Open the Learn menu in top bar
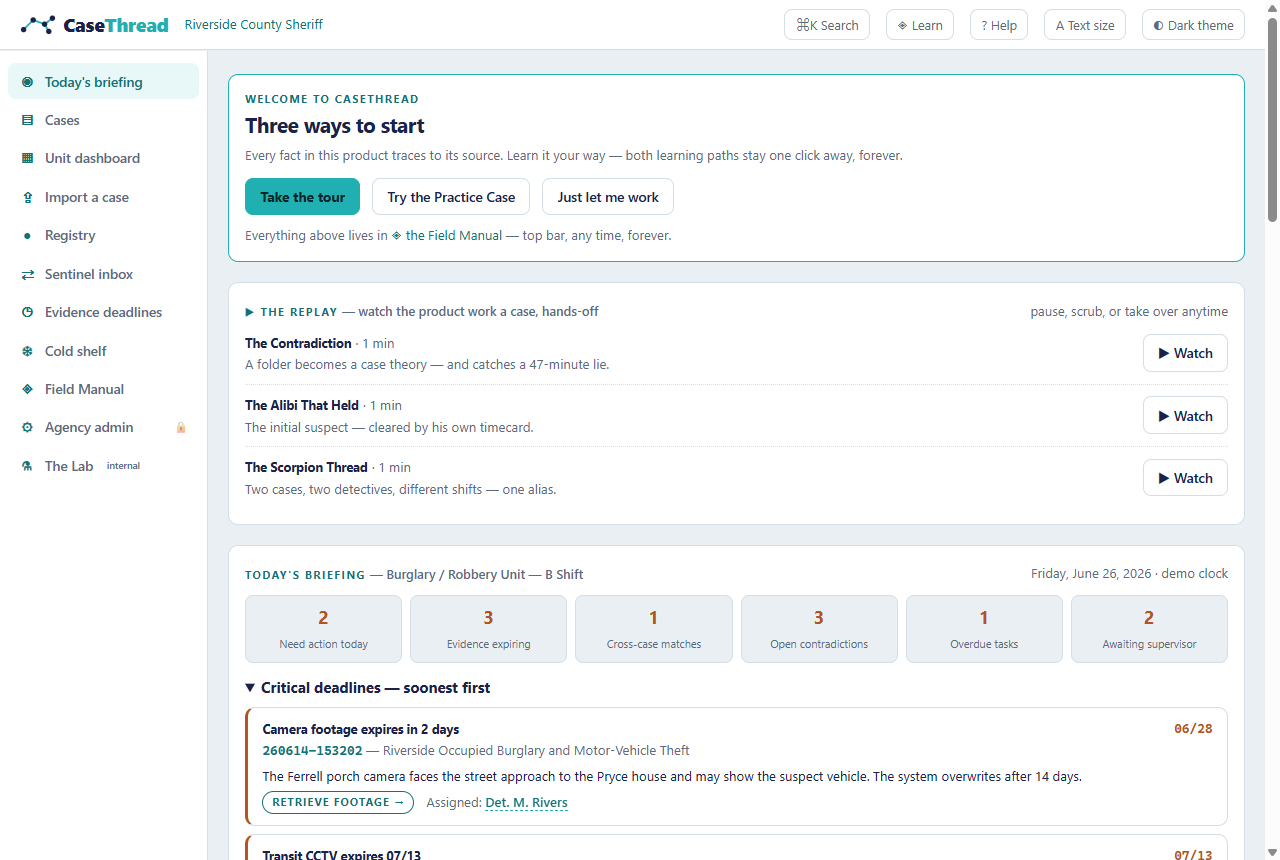Screen dimensions: 1280x860 920,25
